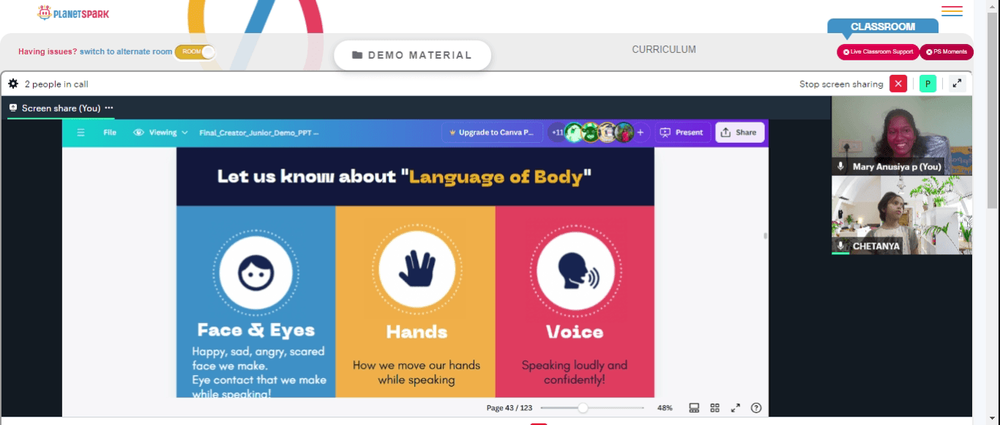Open the Demo Material tab
The image size is (1000, 425).
pyautogui.click(x=412, y=55)
